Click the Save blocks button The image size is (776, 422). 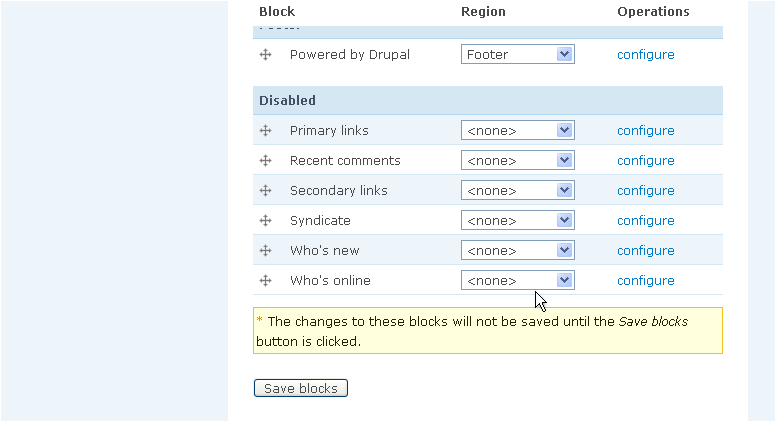[x=301, y=388]
